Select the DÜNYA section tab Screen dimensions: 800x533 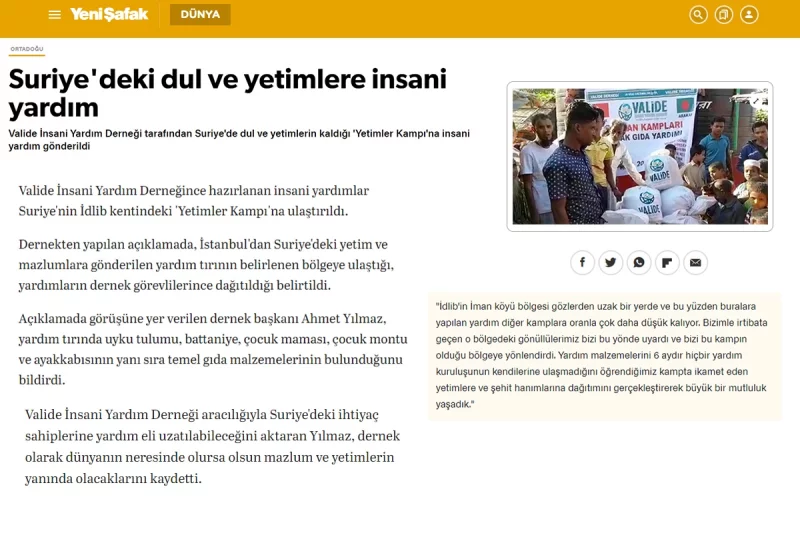[200, 15]
